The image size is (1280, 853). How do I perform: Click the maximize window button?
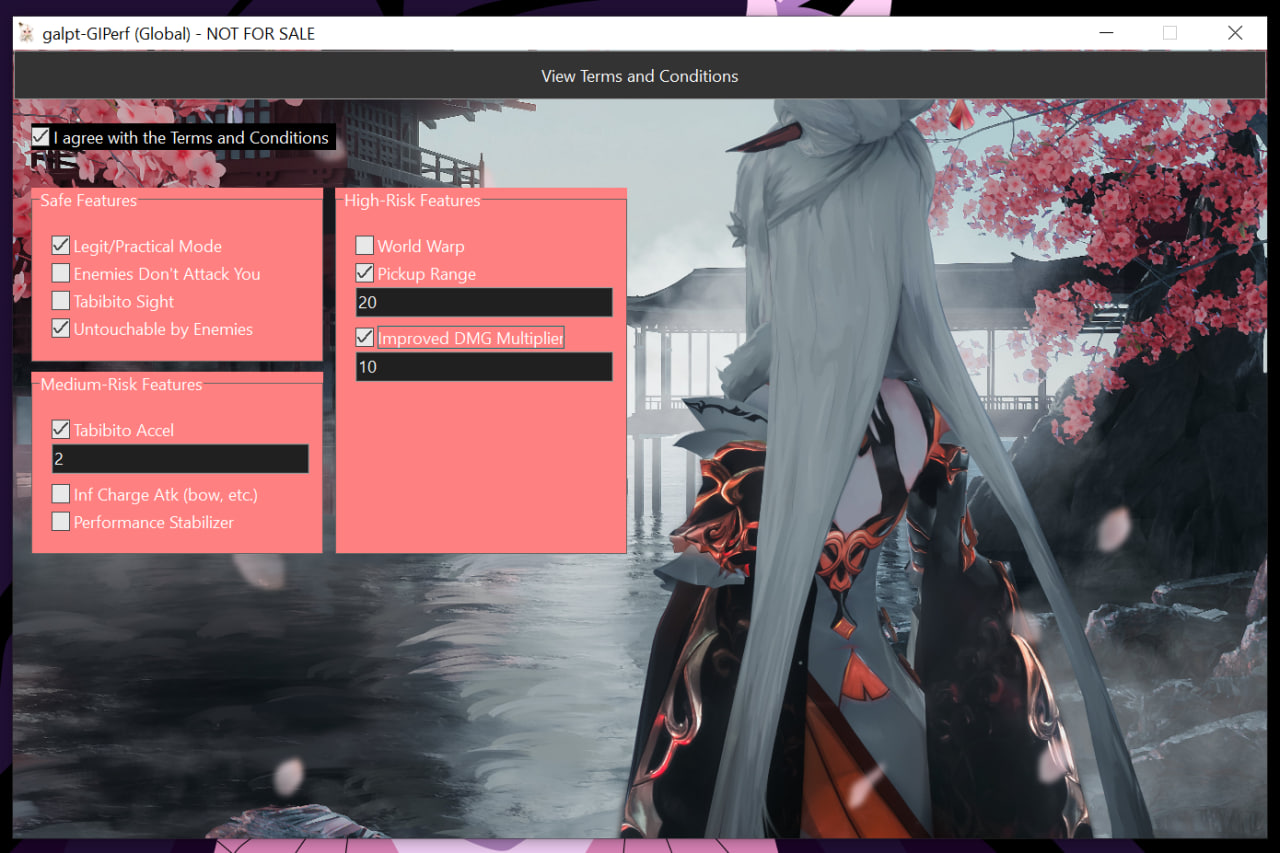1169,33
